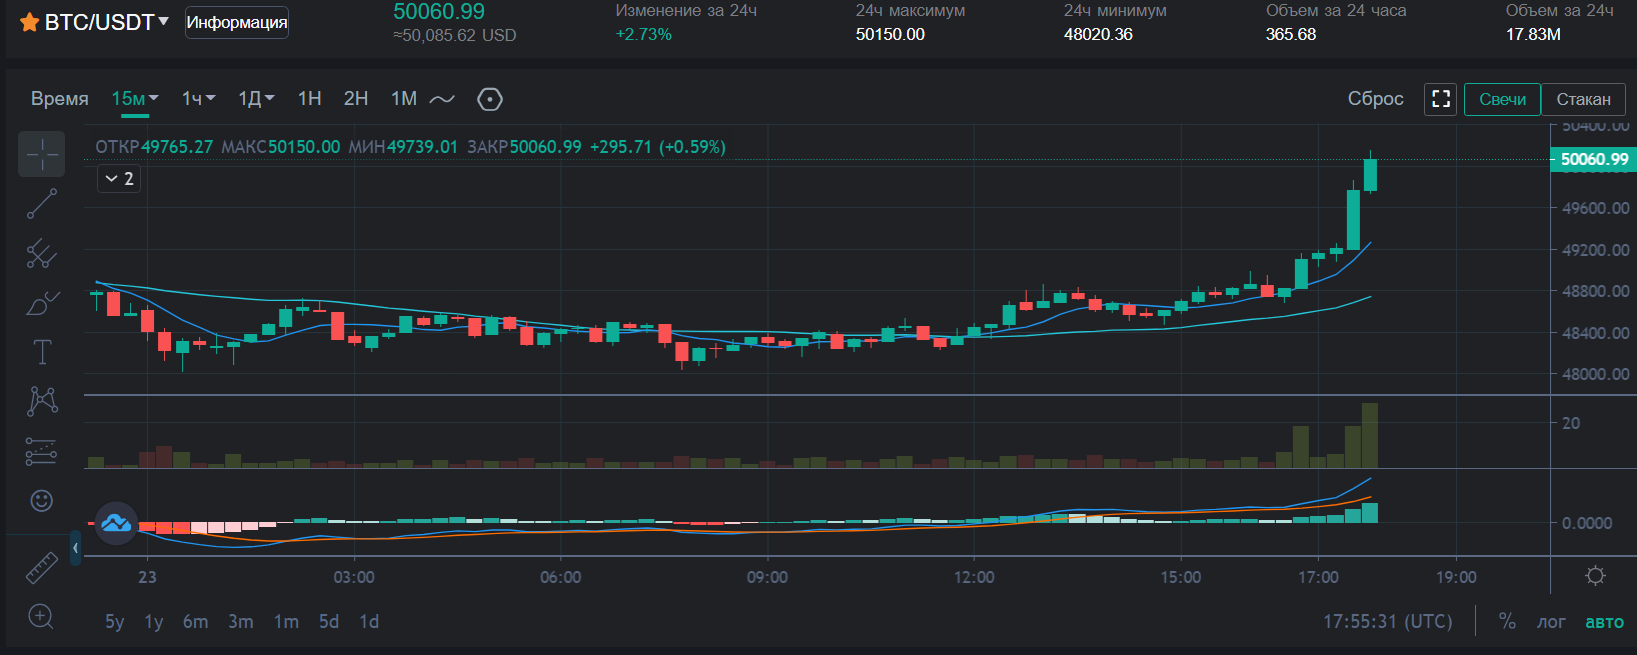Toggle the percent scale mode
The image size is (1637, 655).
(x=1507, y=621)
